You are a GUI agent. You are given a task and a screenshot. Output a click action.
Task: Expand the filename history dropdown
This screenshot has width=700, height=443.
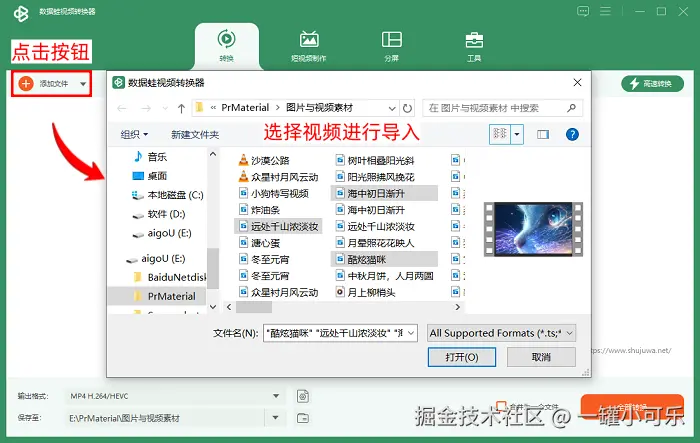click(411, 333)
